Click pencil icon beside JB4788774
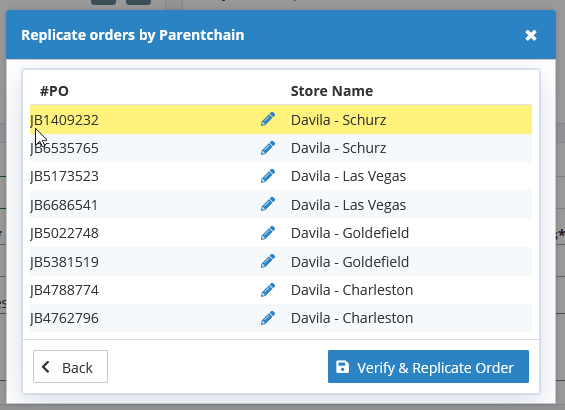The height and width of the screenshot is (410, 565). click(x=268, y=290)
